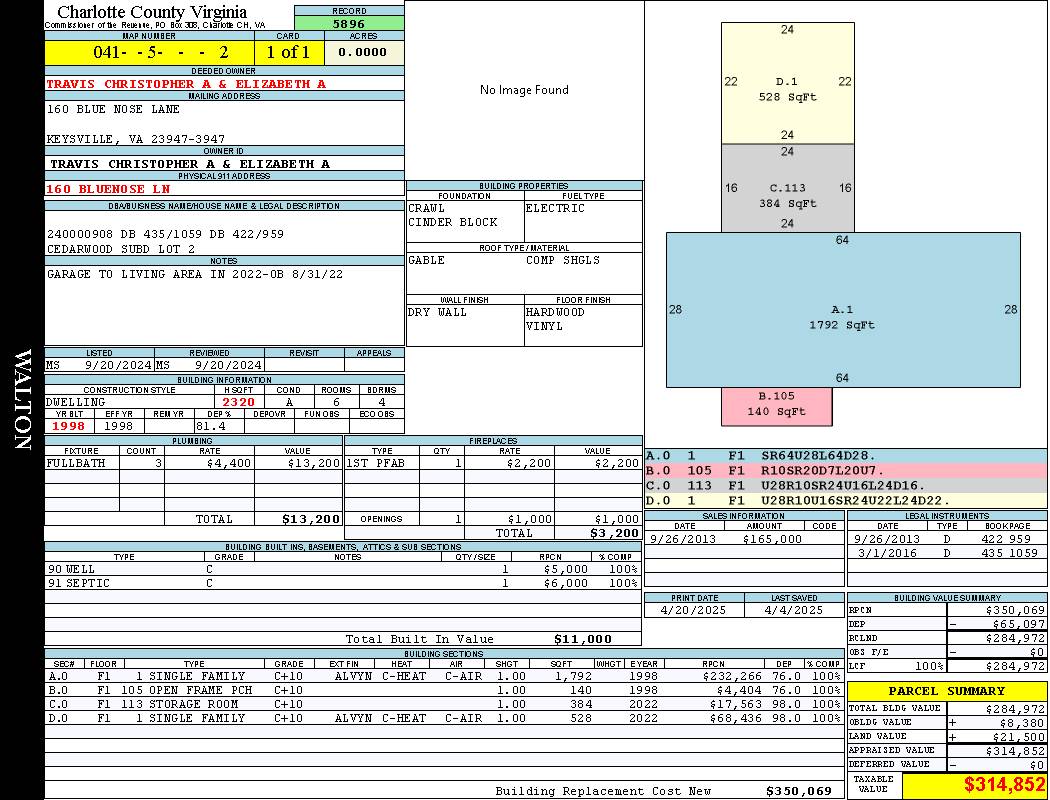Open the No Image Found photo placeholder

tap(524, 90)
